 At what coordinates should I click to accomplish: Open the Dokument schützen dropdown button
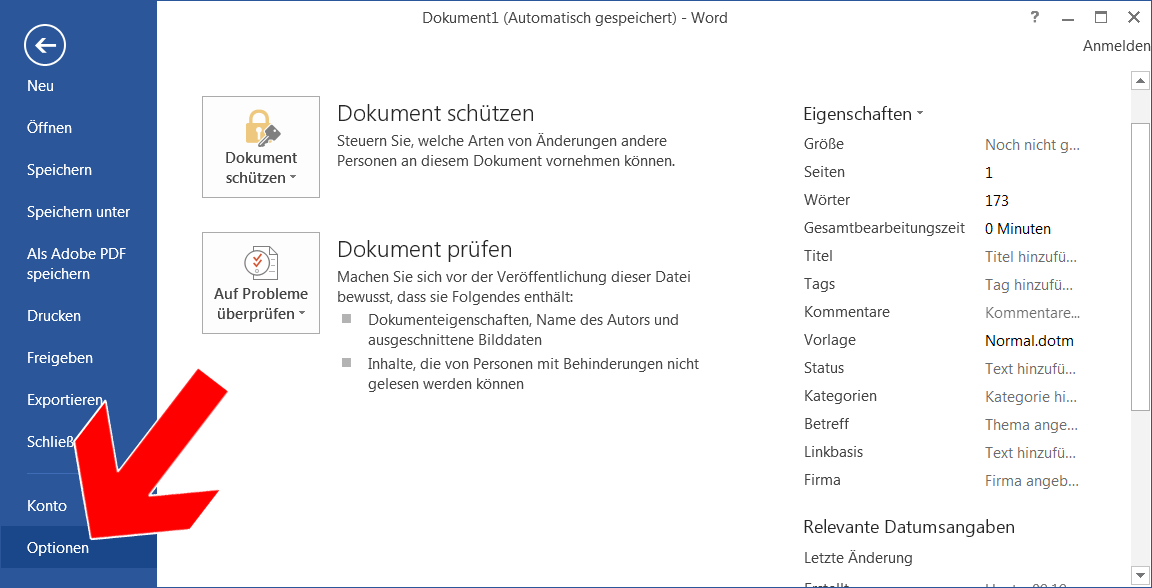point(261,148)
